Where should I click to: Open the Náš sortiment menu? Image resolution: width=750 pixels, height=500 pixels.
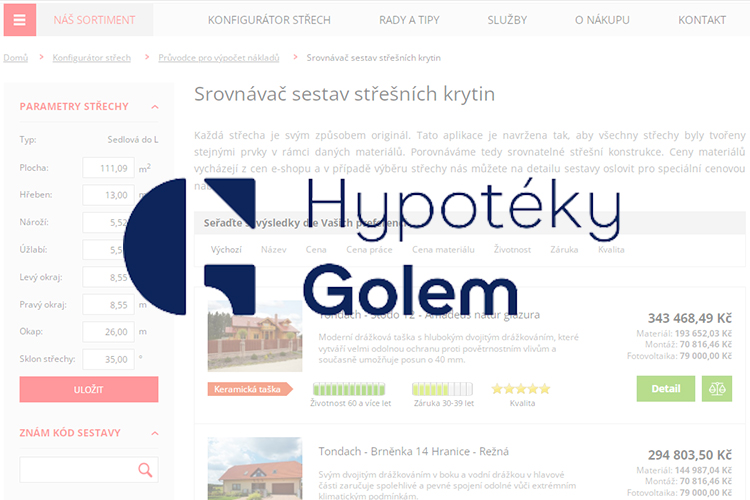[x=97, y=20]
